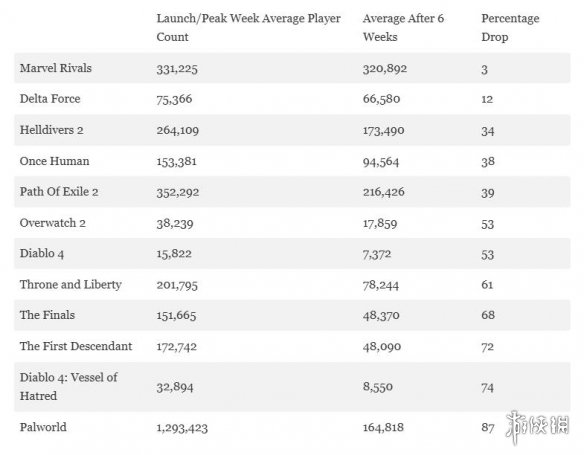Select the Delta Force game name

pyautogui.click(x=50, y=99)
